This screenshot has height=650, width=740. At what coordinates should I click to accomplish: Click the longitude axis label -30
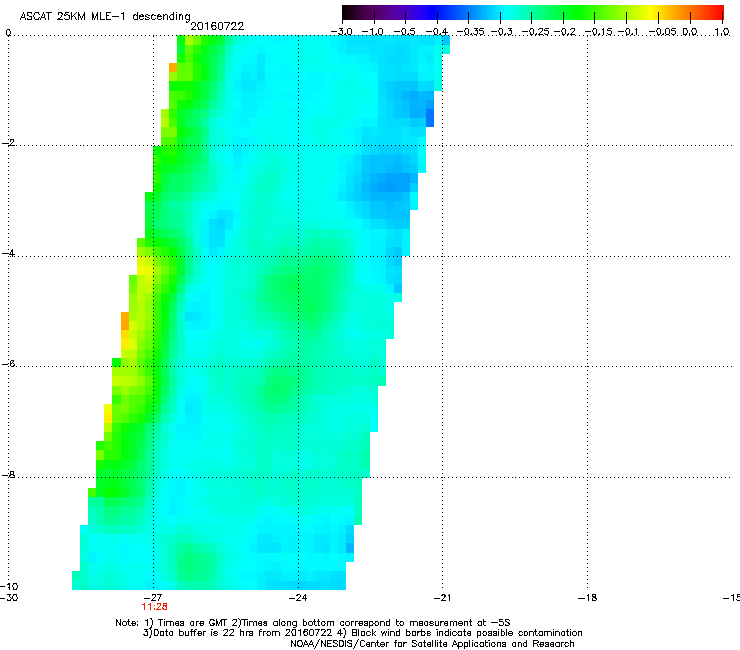(x=9, y=597)
